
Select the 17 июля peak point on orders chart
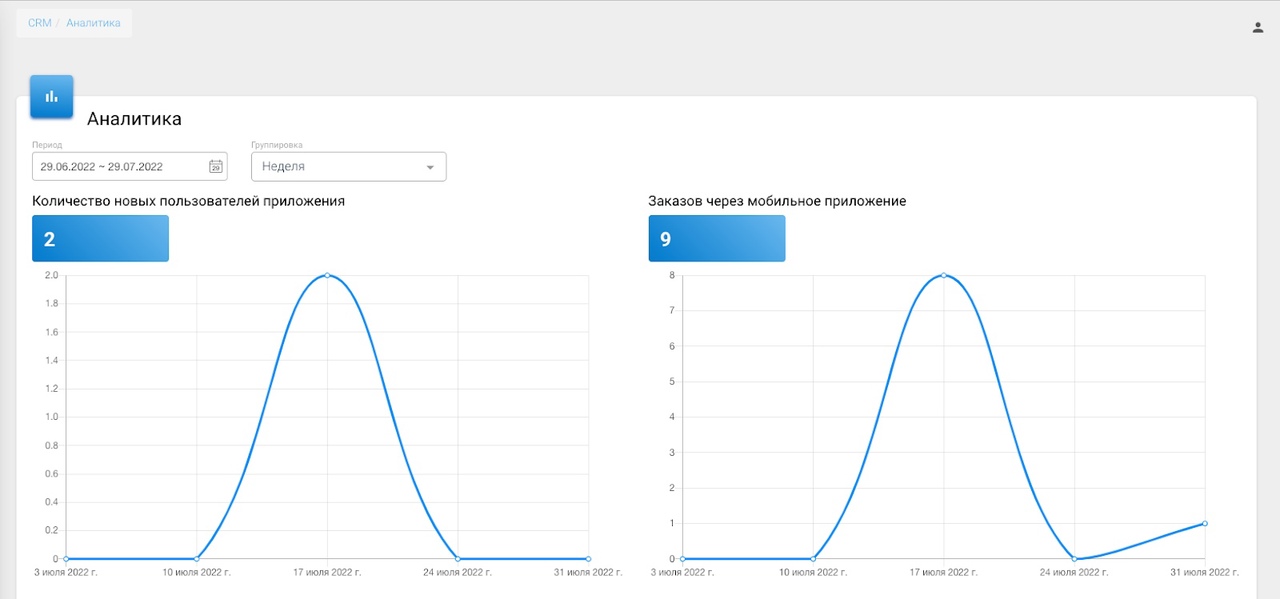[944, 275]
